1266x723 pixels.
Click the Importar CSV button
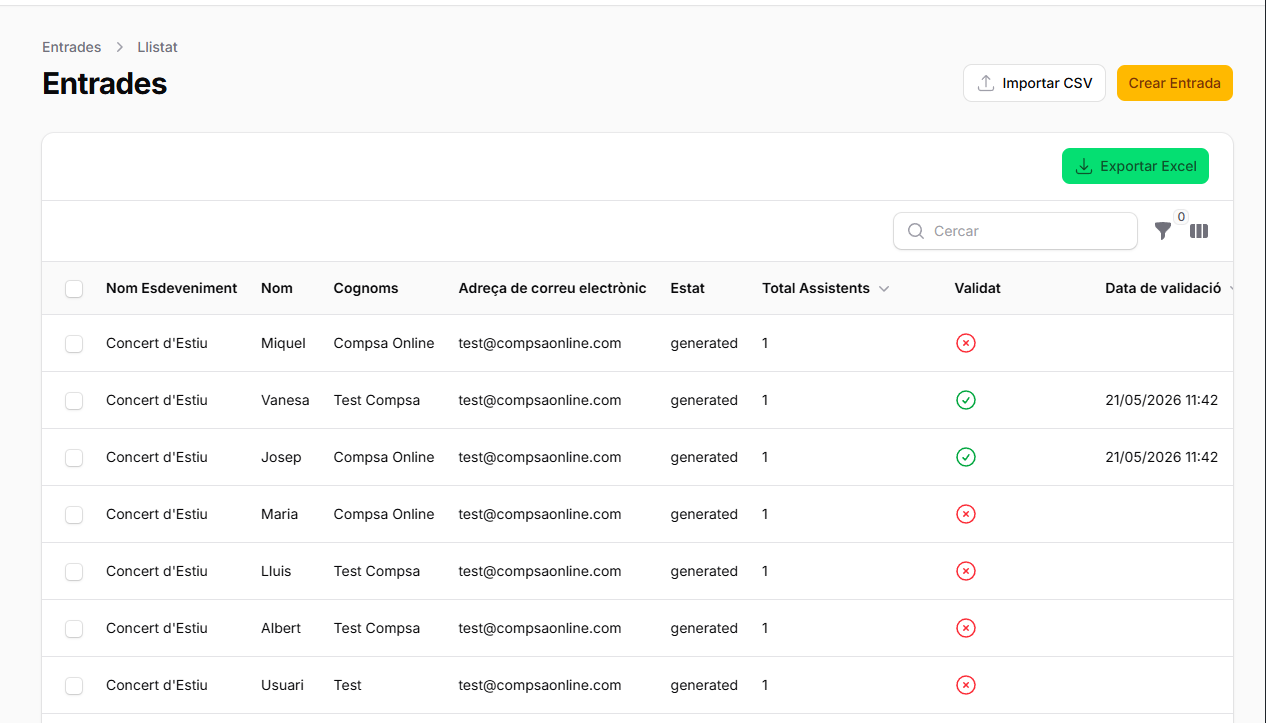point(1034,83)
